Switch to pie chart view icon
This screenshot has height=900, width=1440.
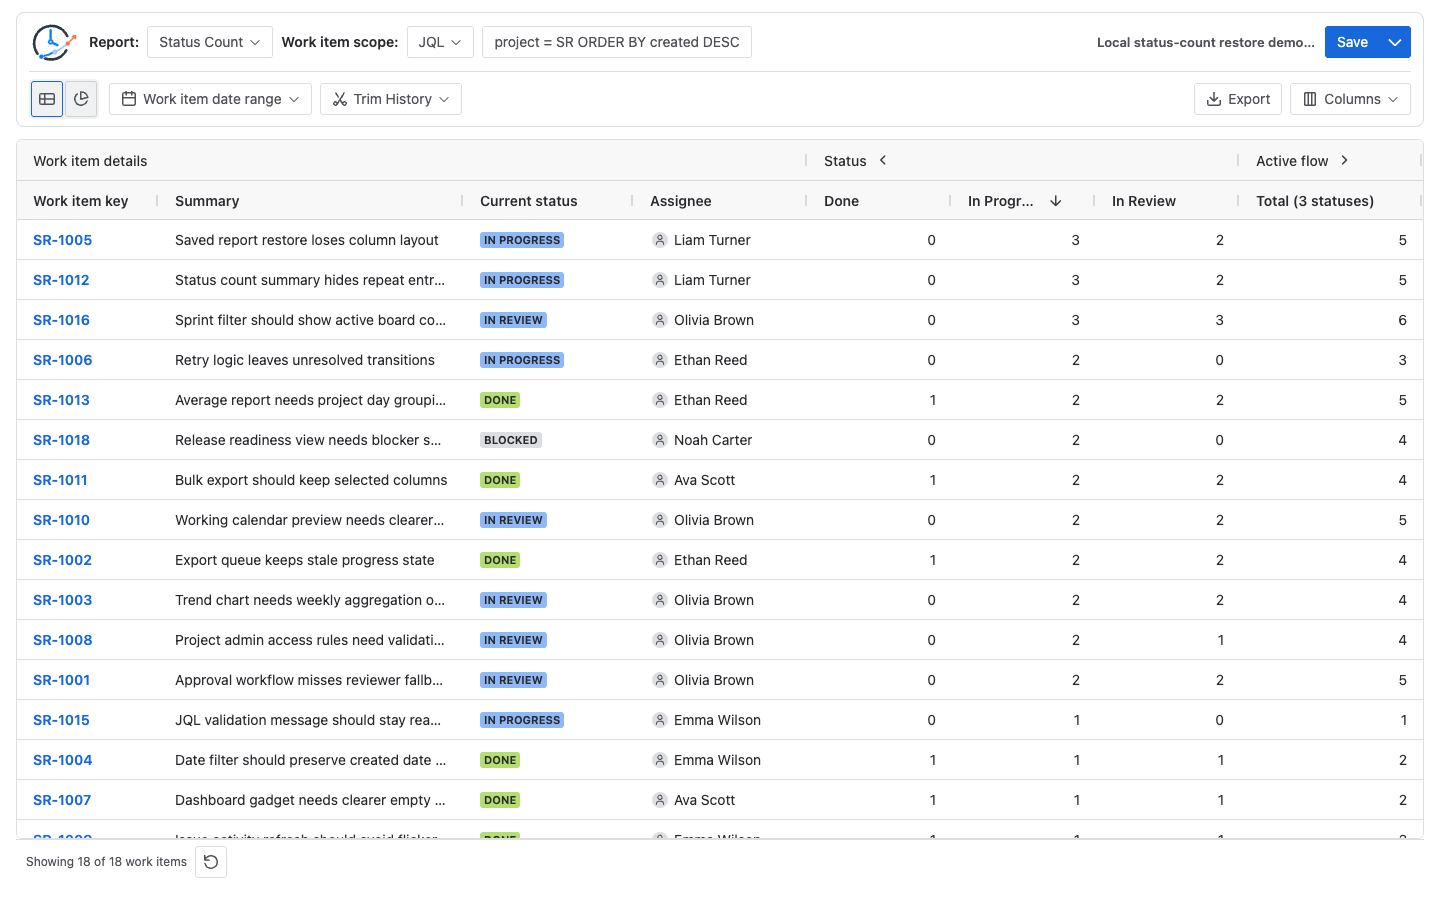(x=81, y=99)
